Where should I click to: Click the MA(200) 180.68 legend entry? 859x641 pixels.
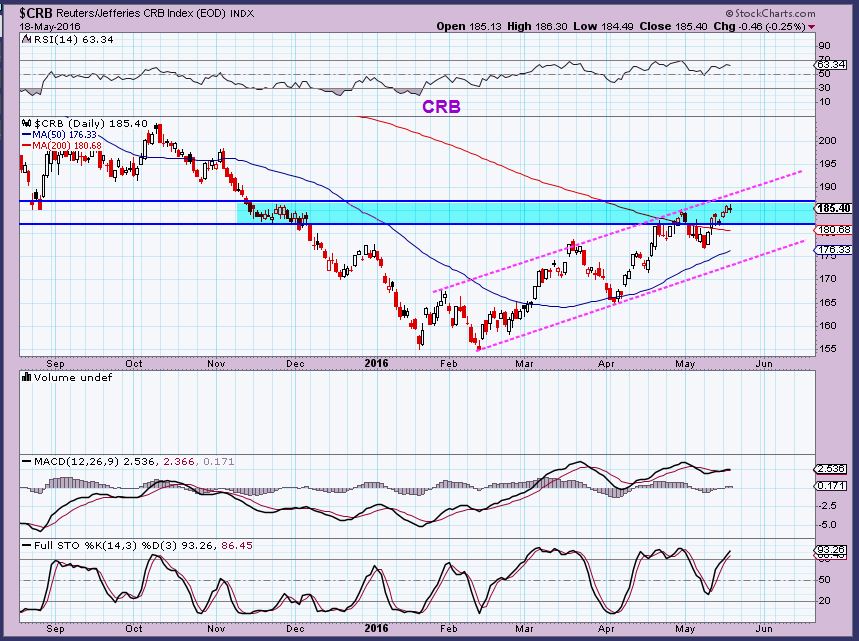click(67, 146)
